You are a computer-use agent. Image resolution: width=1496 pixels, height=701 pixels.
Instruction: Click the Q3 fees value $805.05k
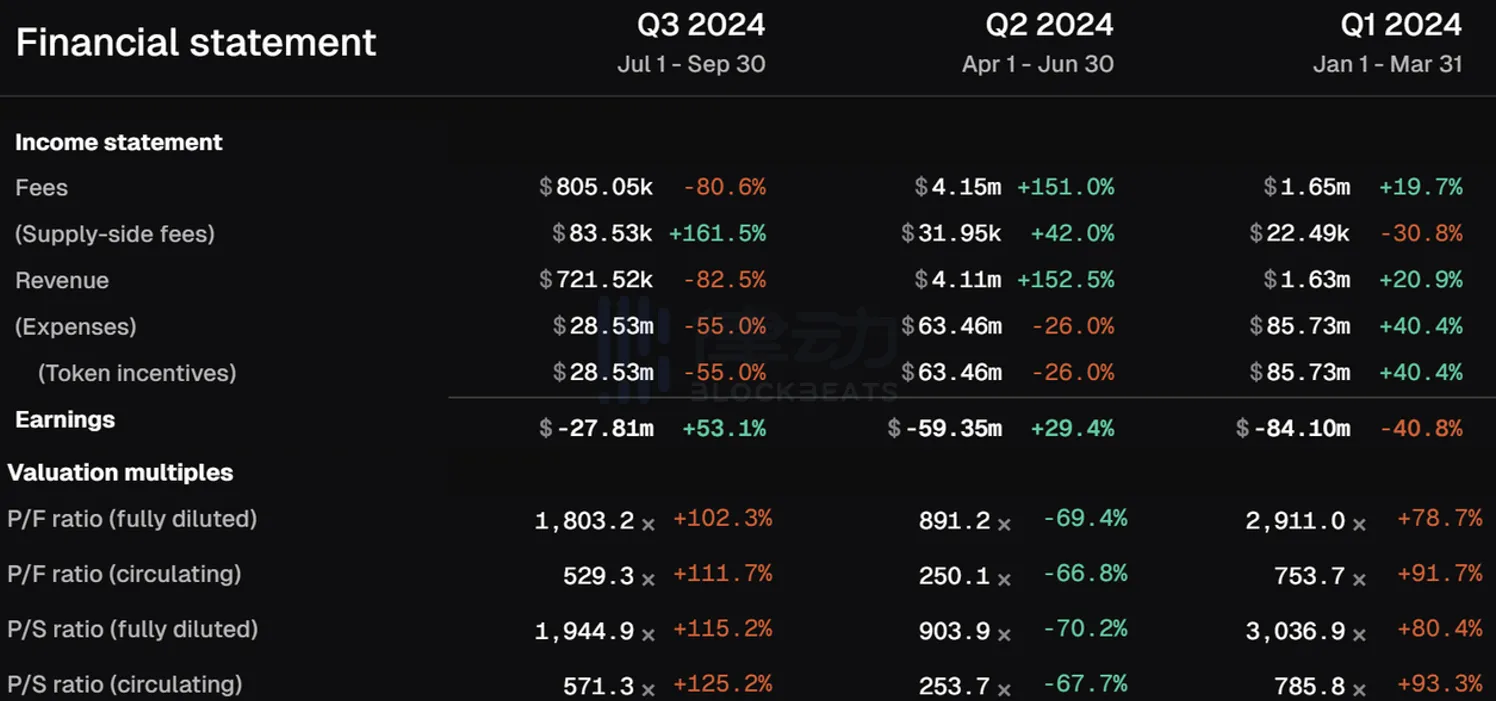point(596,187)
